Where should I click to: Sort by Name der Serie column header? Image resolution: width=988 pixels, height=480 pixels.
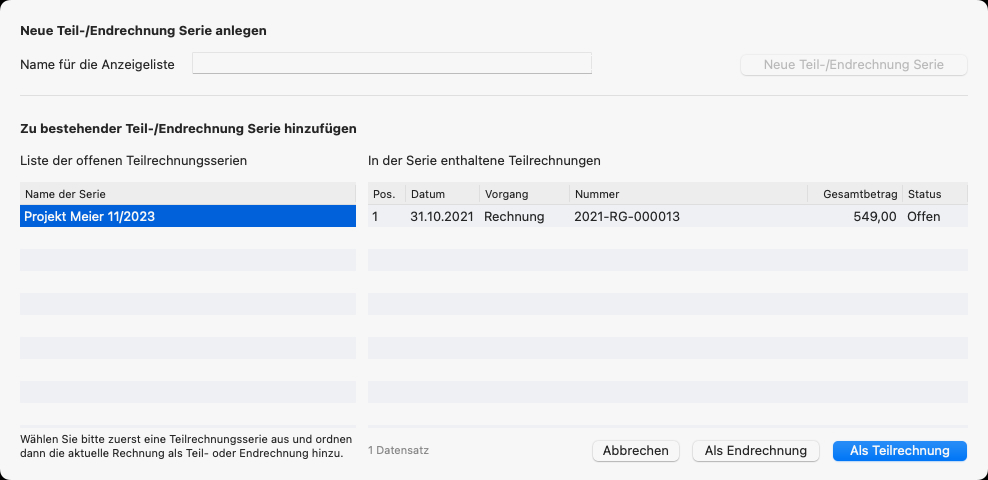(188, 194)
